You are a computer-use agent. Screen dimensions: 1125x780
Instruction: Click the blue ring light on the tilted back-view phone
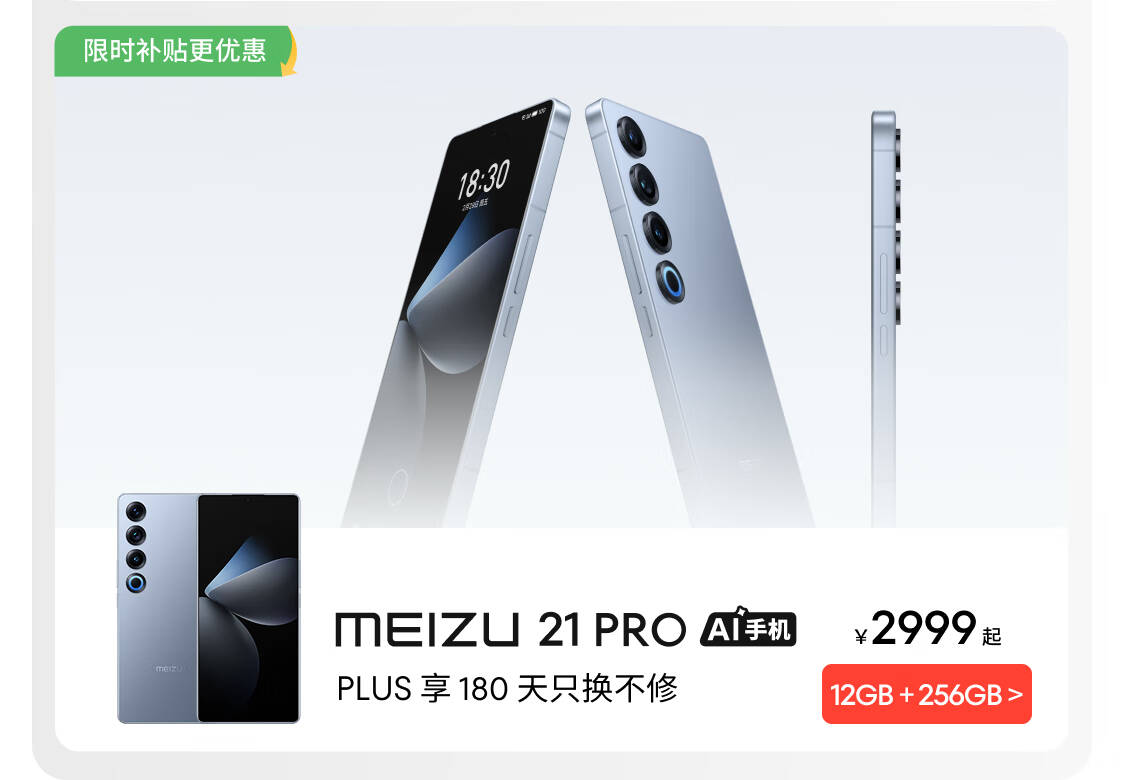click(x=670, y=281)
